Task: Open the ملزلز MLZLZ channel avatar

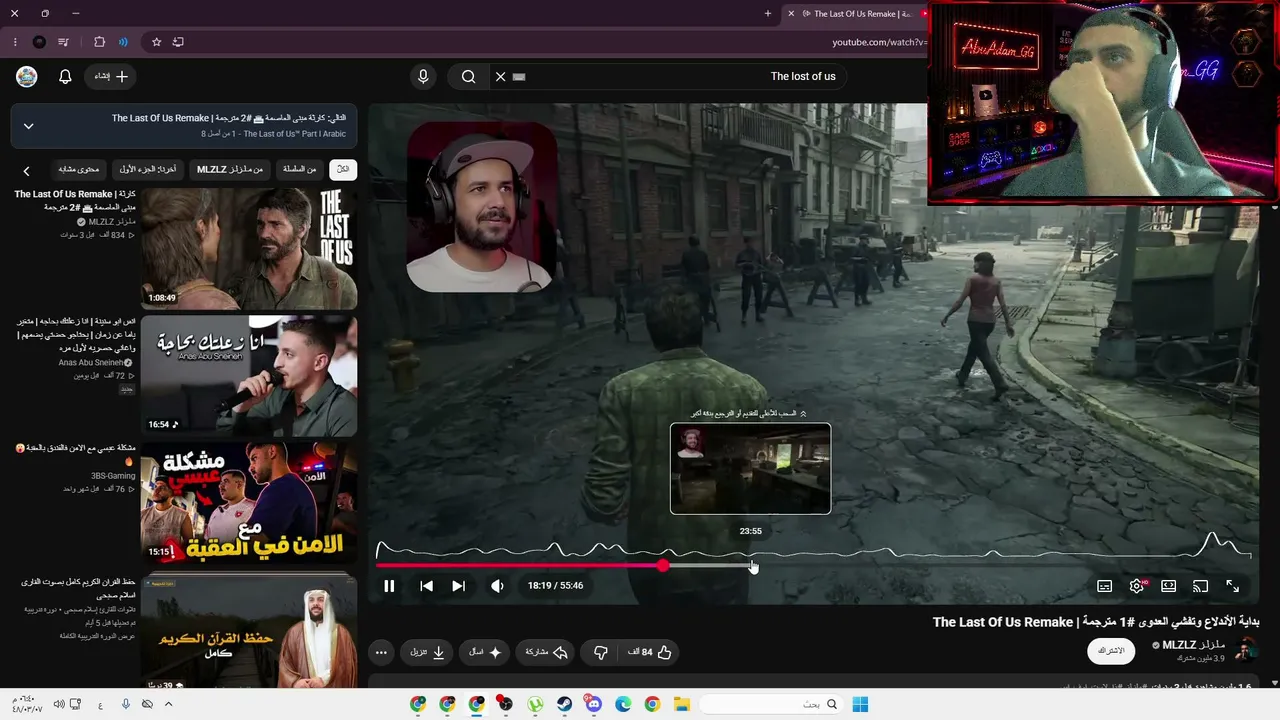Action: [x=1245, y=650]
